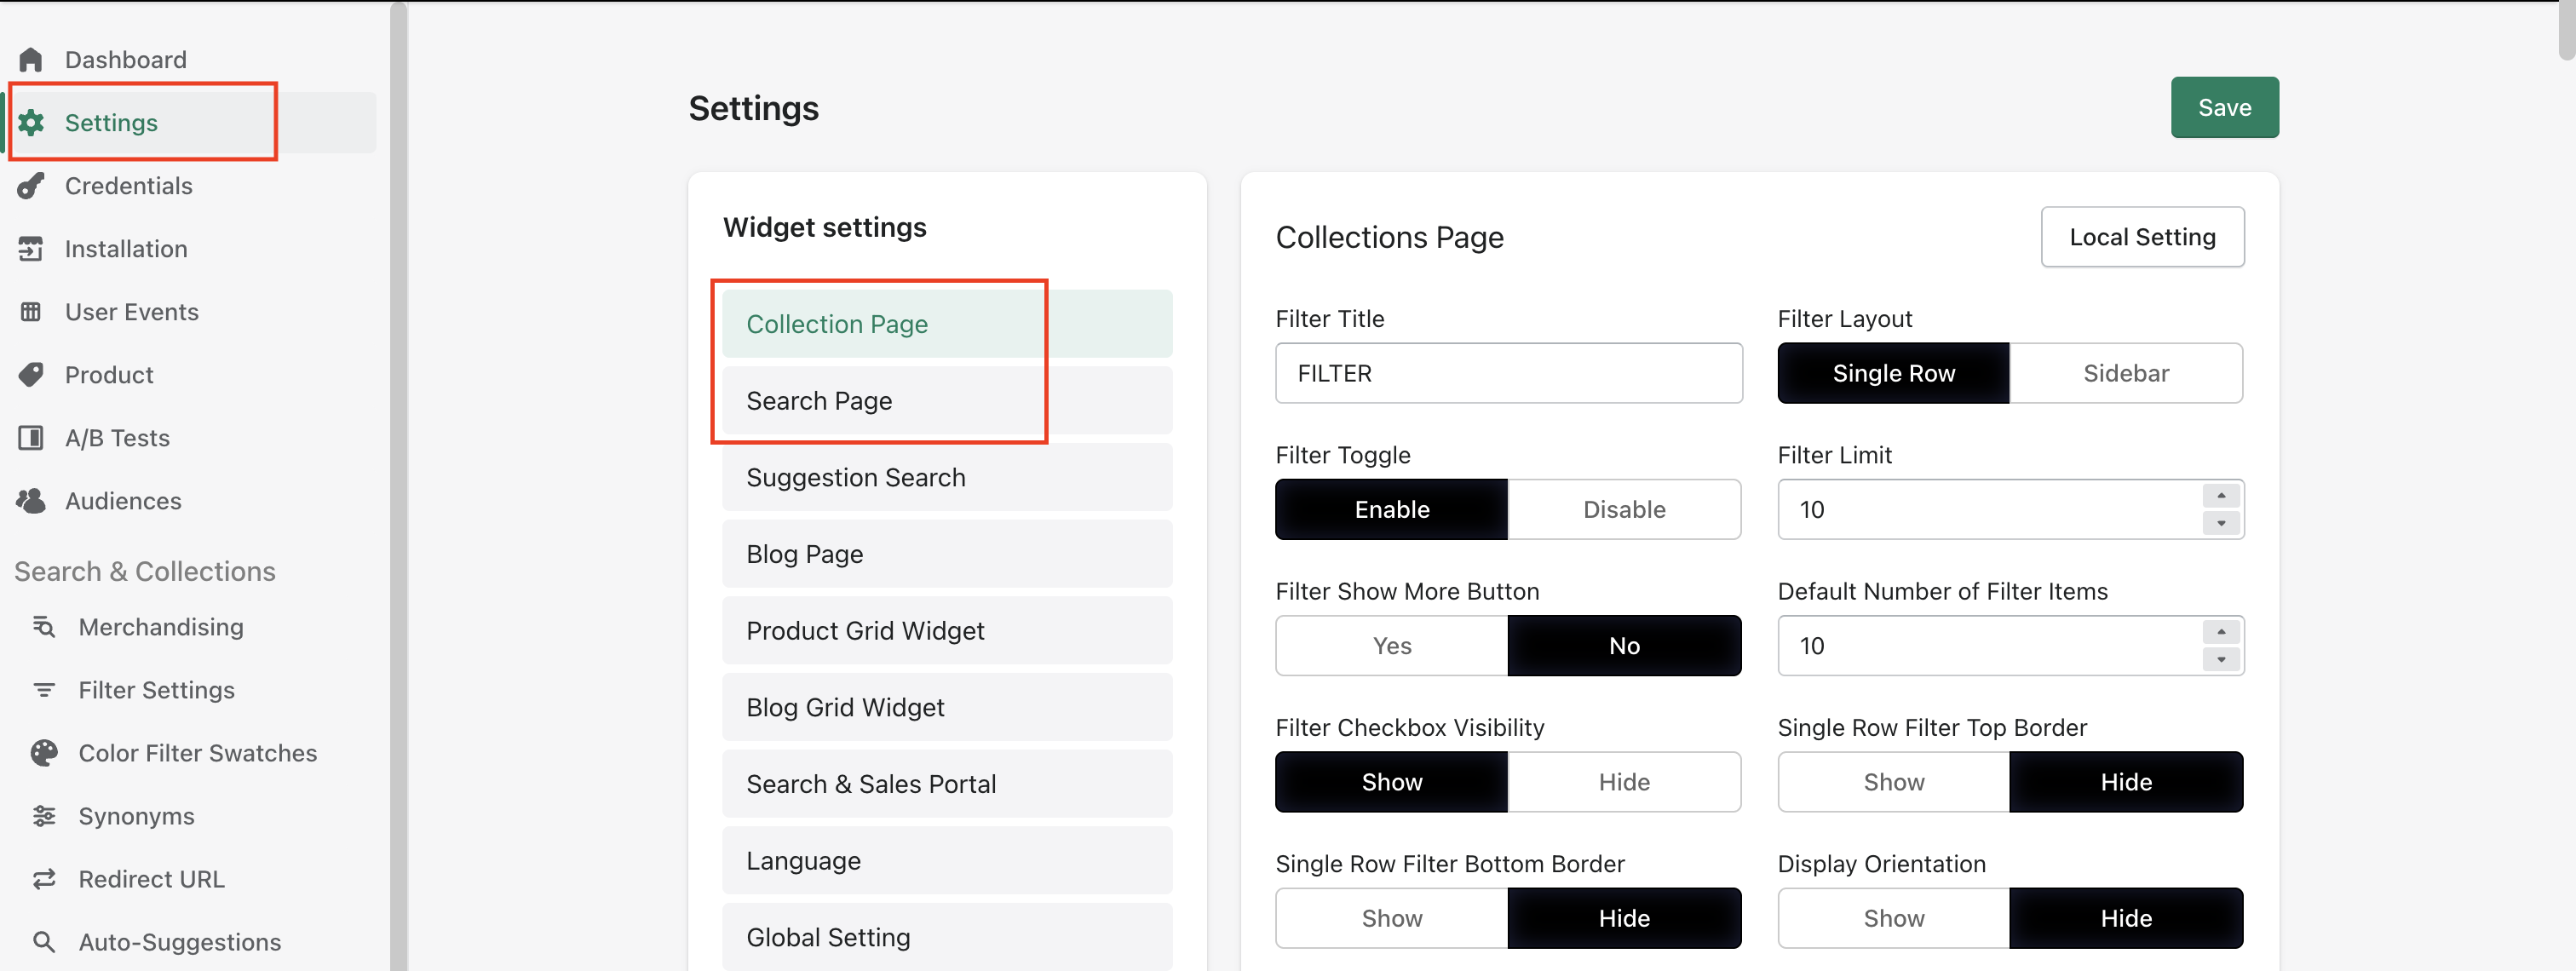Set Filter Layout to Sidebar
The width and height of the screenshot is (2576, 971).
[2125, 373]
